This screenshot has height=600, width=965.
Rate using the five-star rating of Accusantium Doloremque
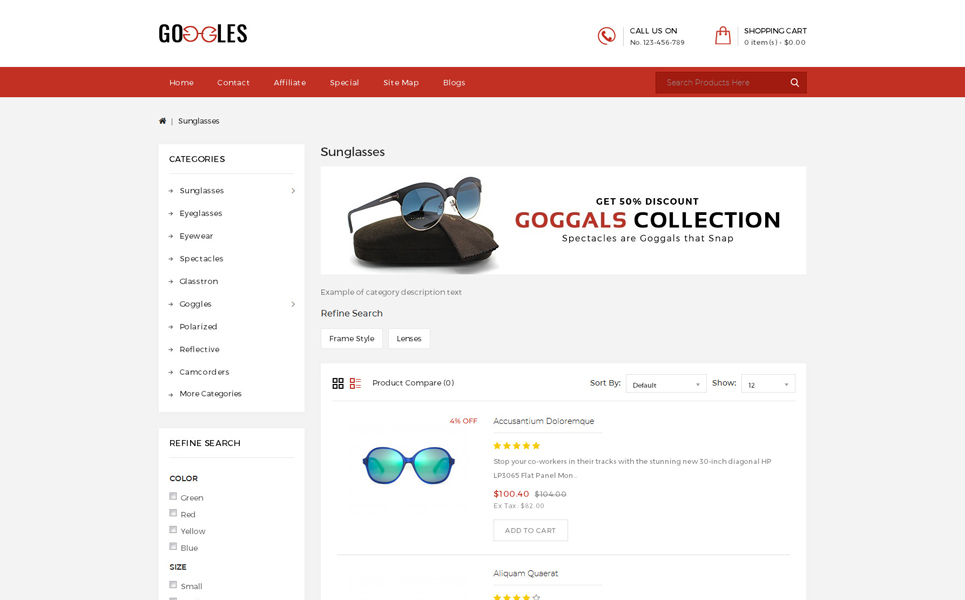(x=516, y=446)
